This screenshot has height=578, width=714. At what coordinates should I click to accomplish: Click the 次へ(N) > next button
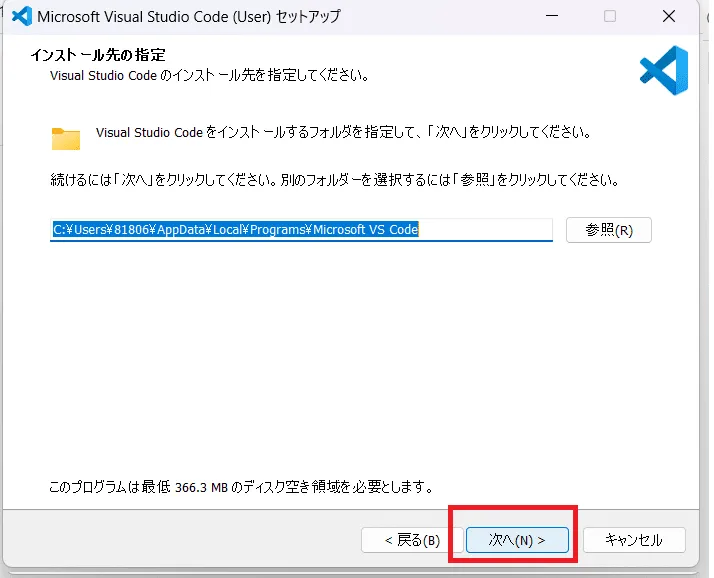(517, 540)
